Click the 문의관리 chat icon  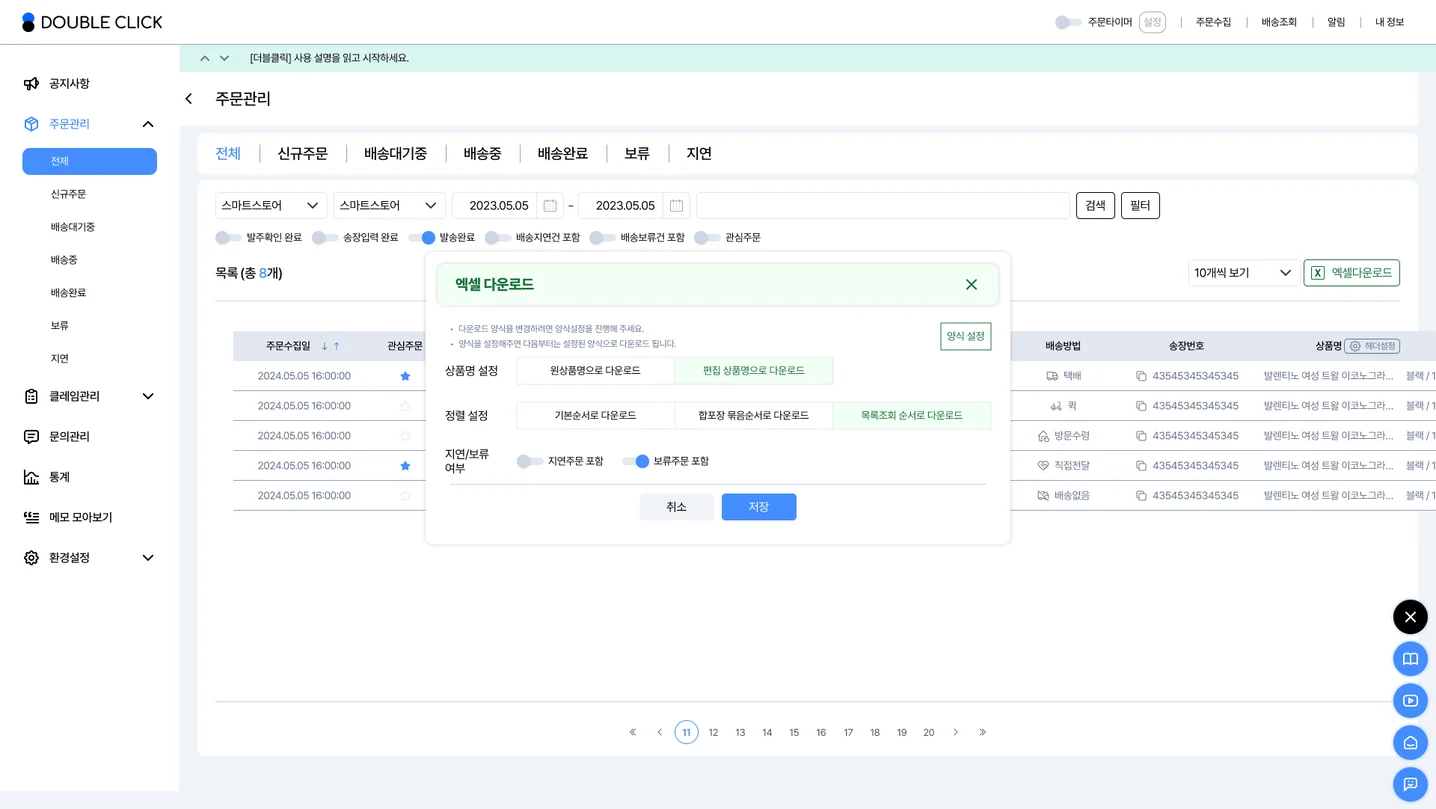coord(31,437)
